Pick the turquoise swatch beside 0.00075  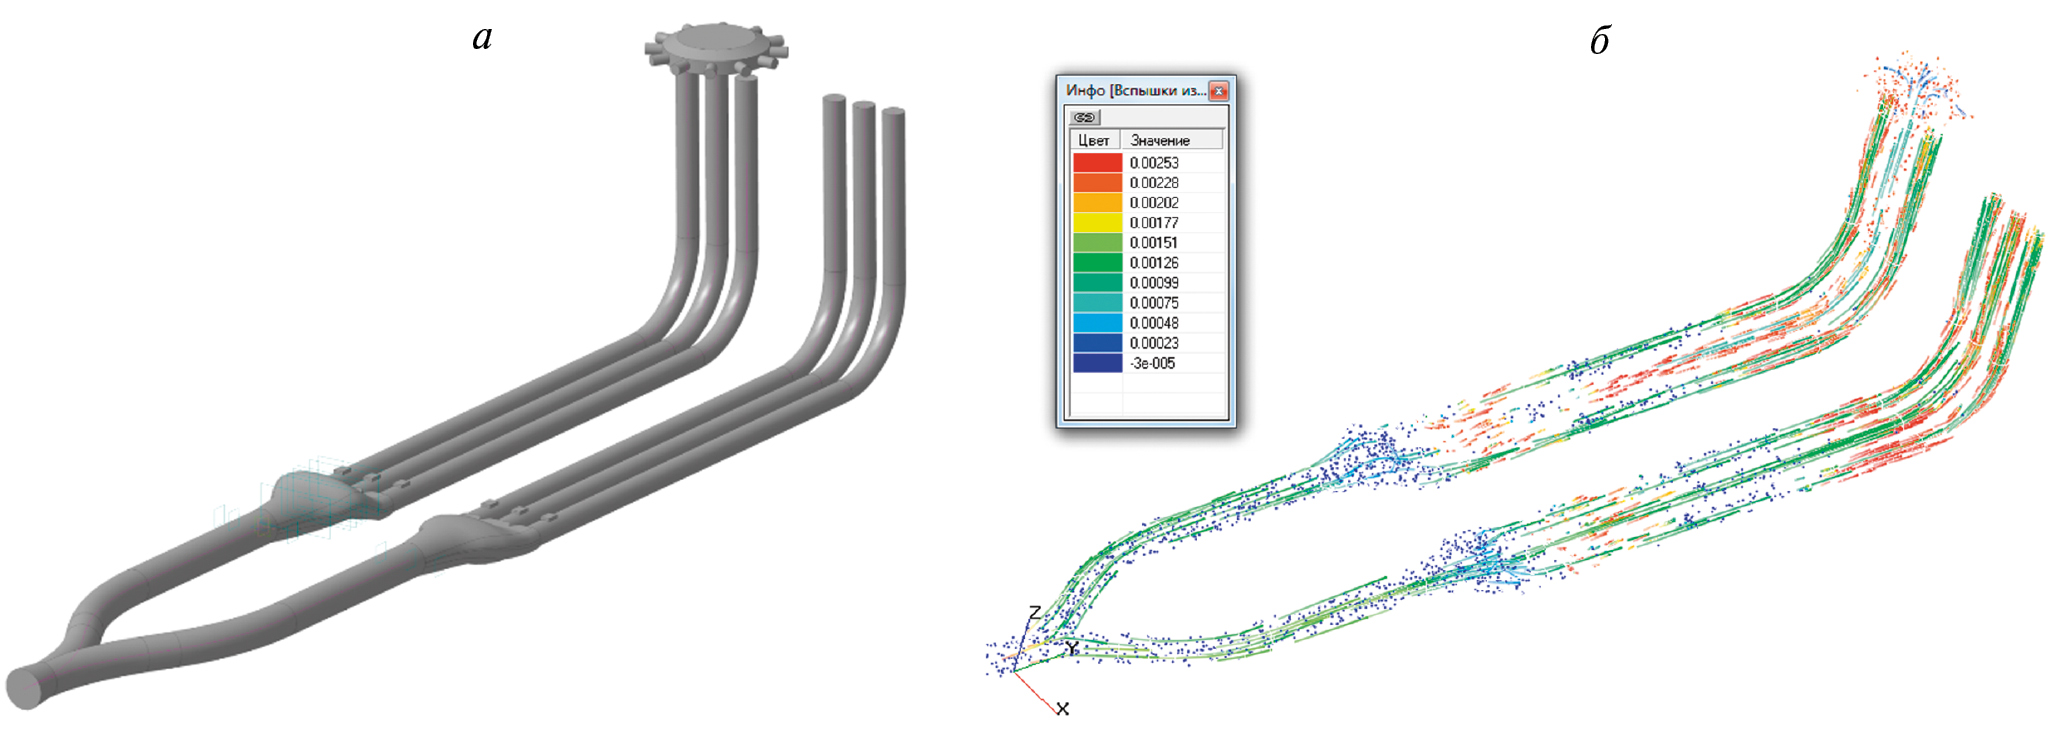1097,303
